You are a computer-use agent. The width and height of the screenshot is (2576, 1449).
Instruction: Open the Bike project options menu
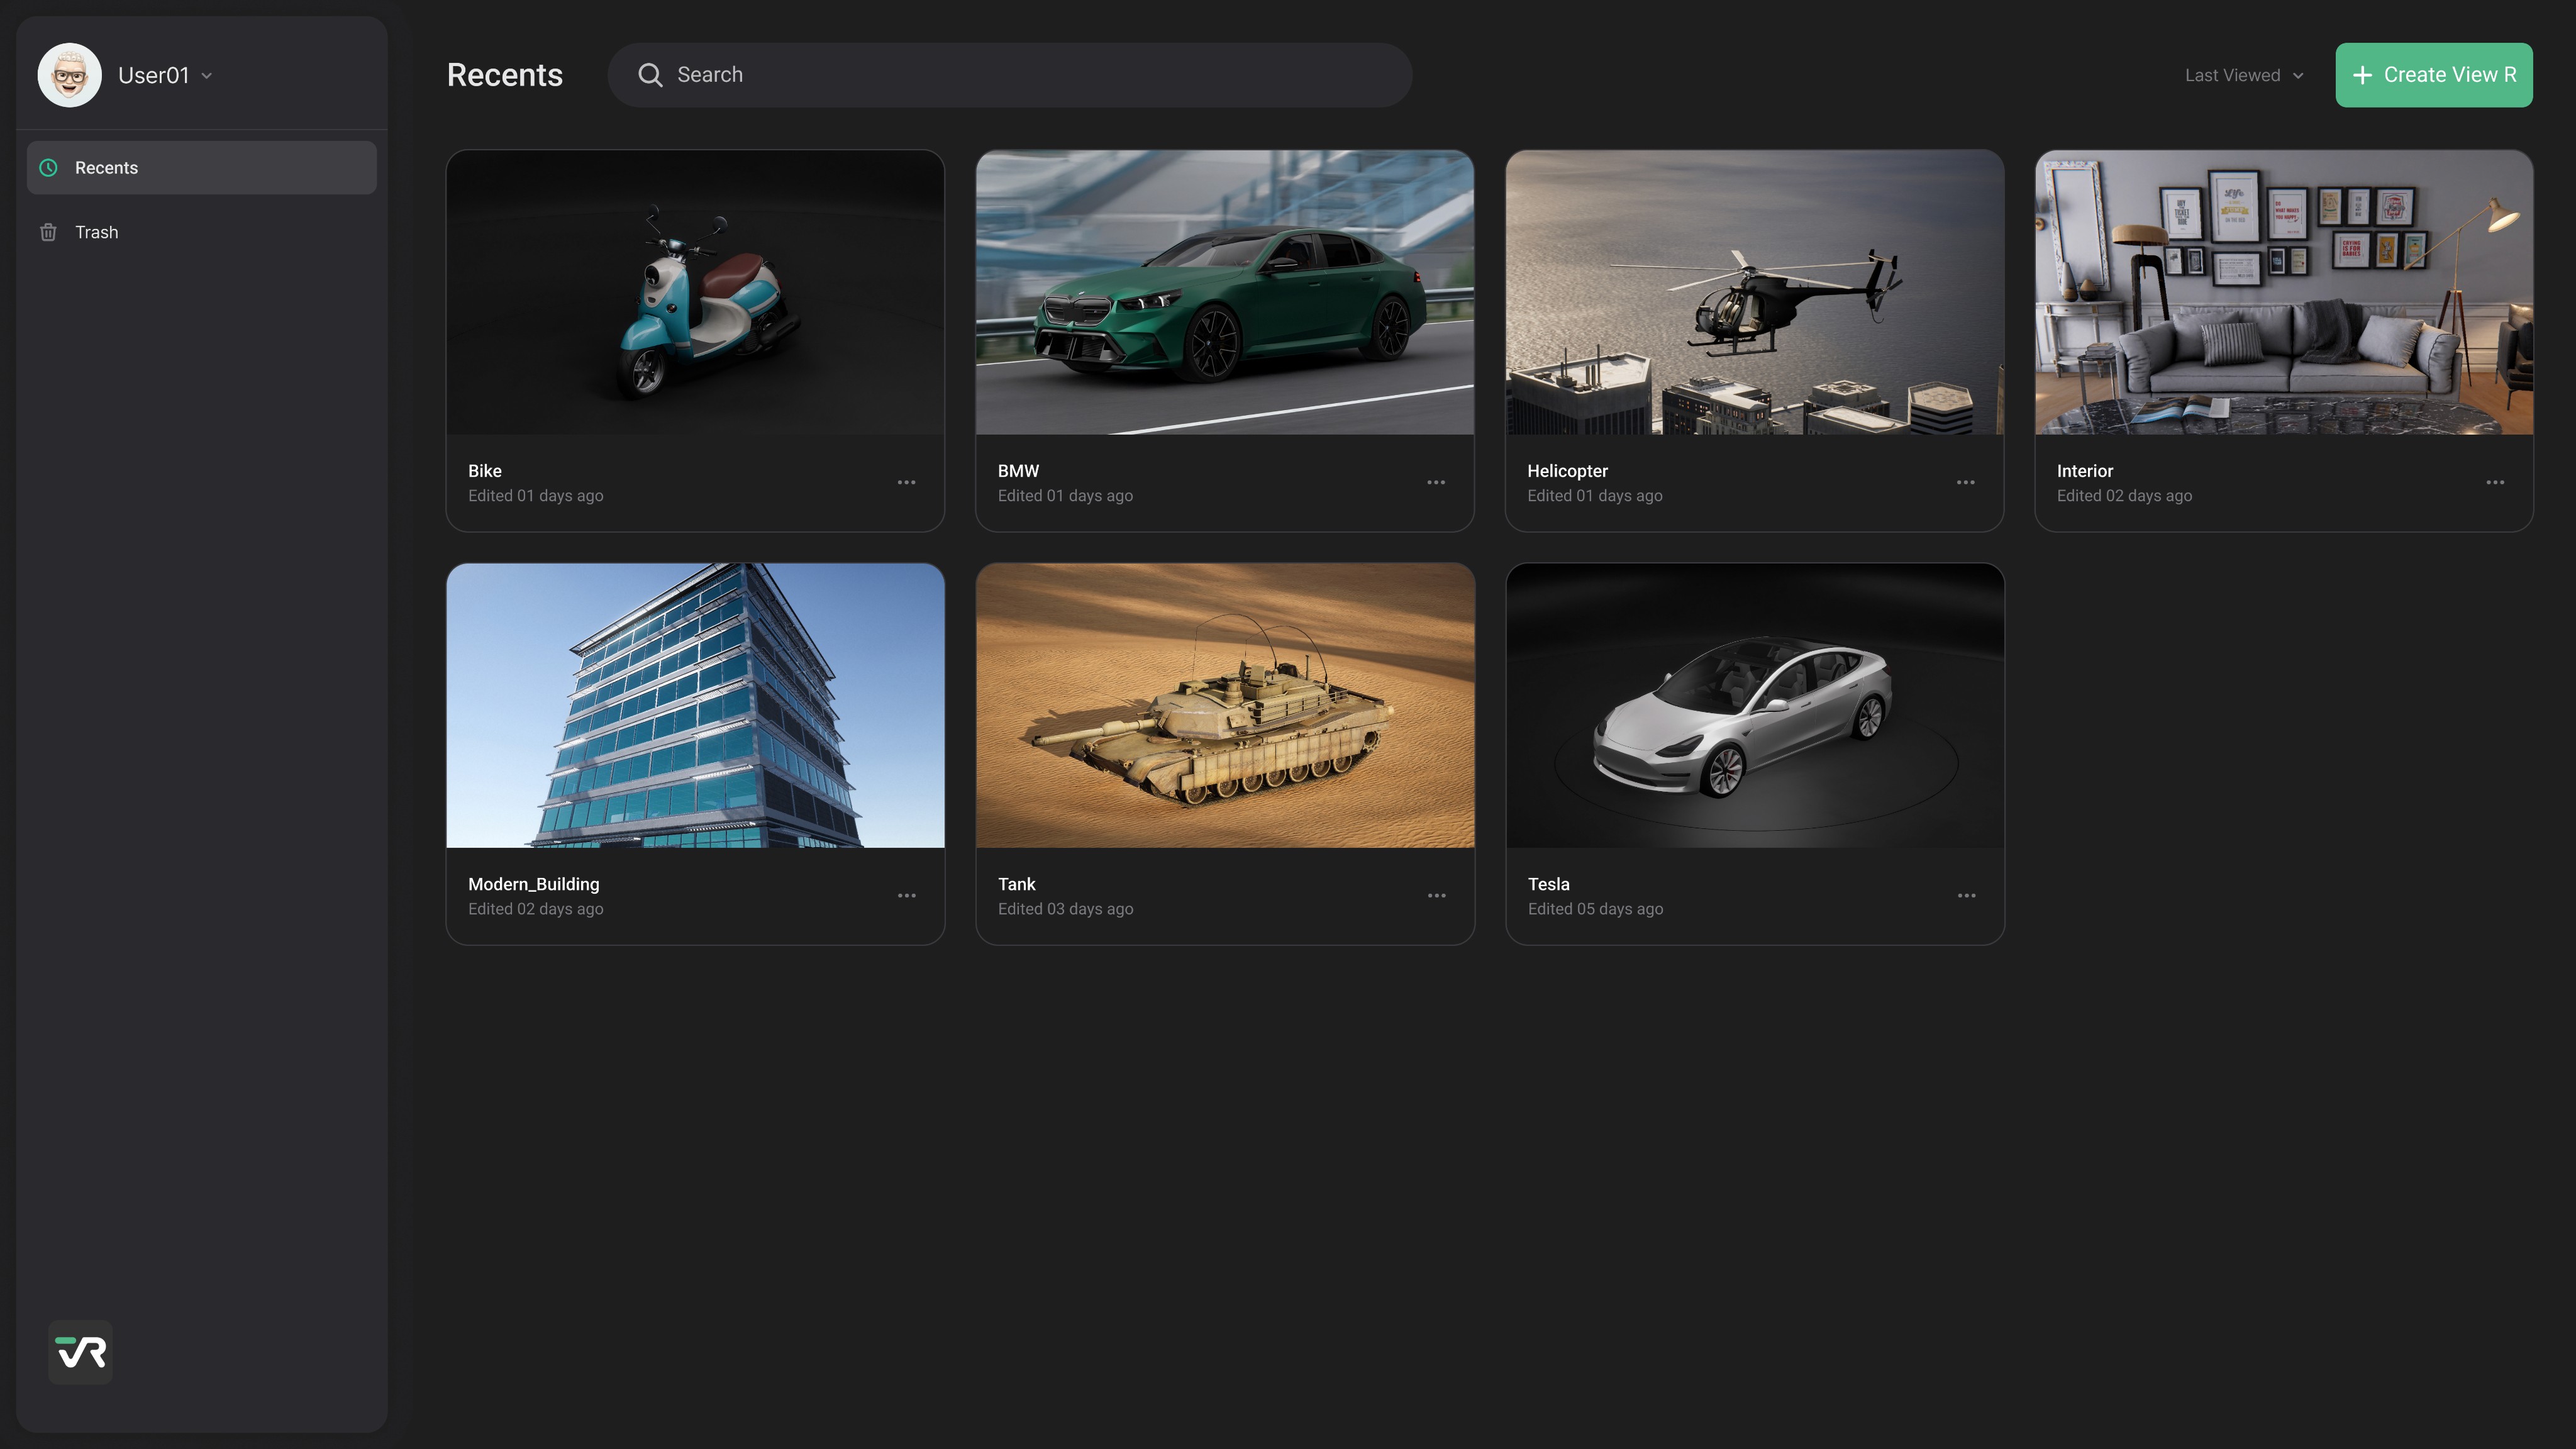pos(906,482)
